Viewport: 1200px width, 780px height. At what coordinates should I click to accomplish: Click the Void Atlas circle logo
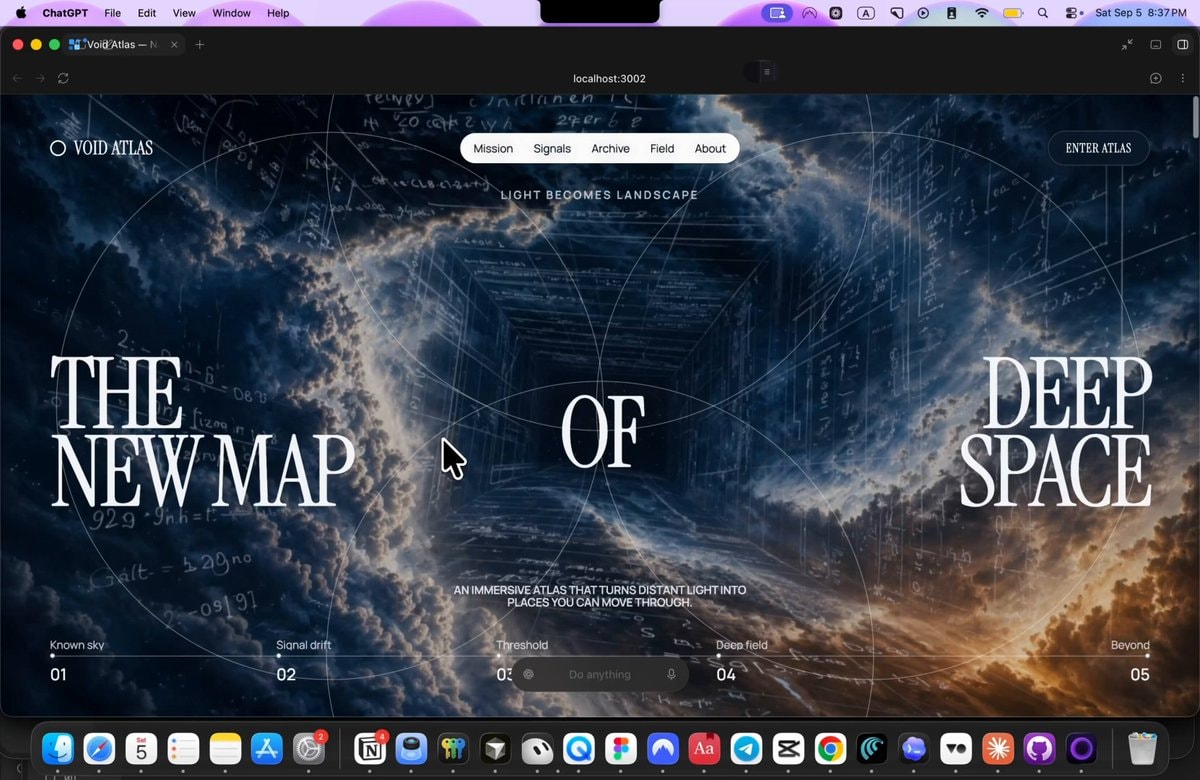(x=58, y=148)
